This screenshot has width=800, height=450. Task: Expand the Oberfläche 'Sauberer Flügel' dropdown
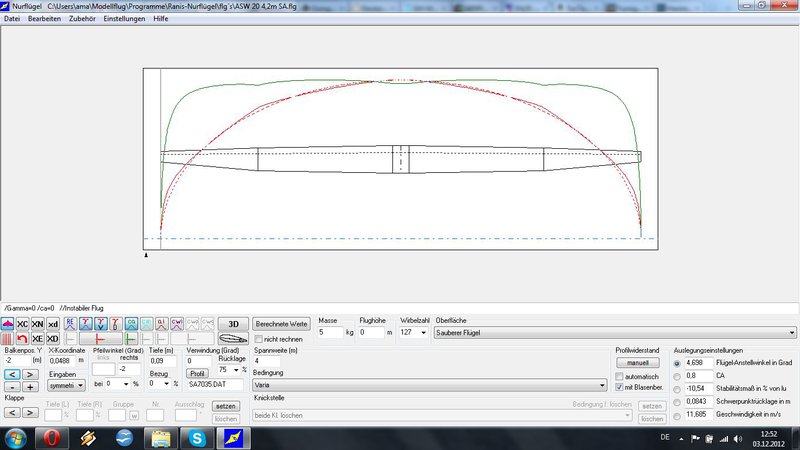coord(791,332)
